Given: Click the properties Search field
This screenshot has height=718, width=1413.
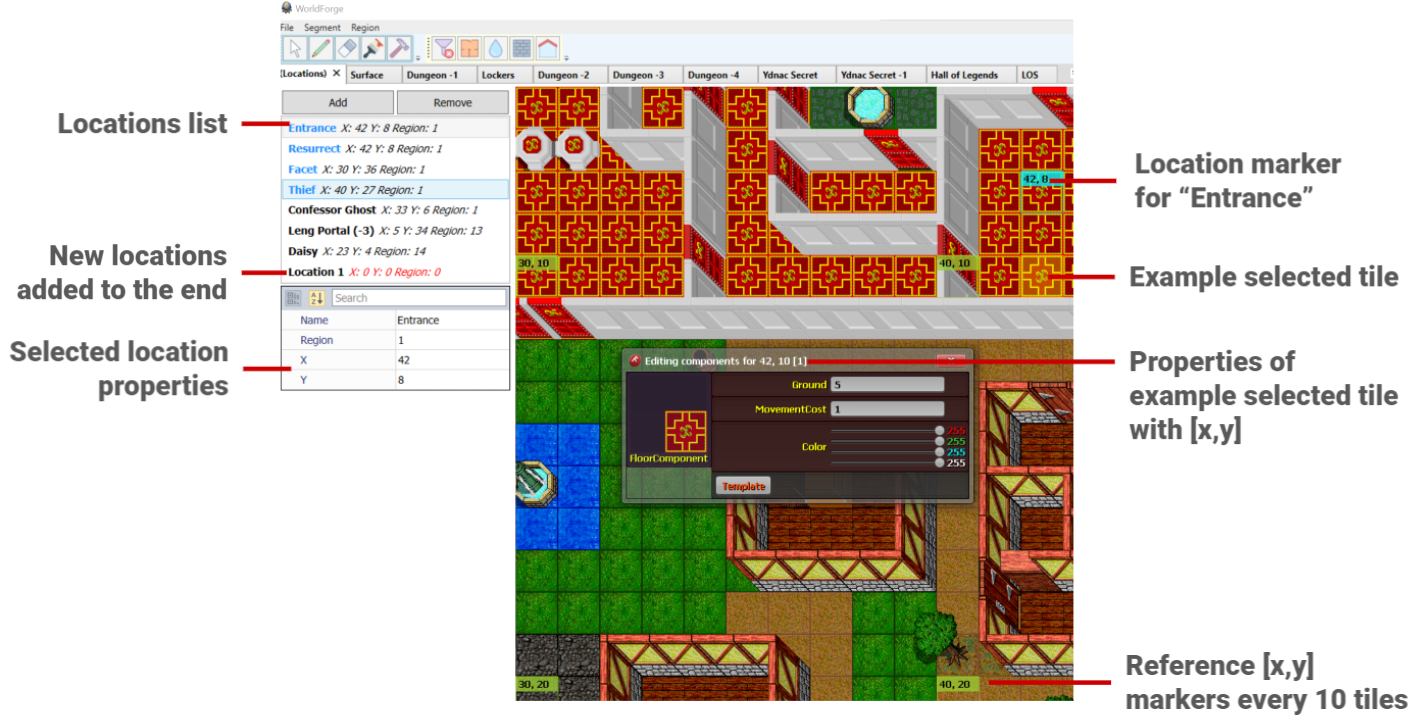Looking at the screenshot, I should [418, 298].
